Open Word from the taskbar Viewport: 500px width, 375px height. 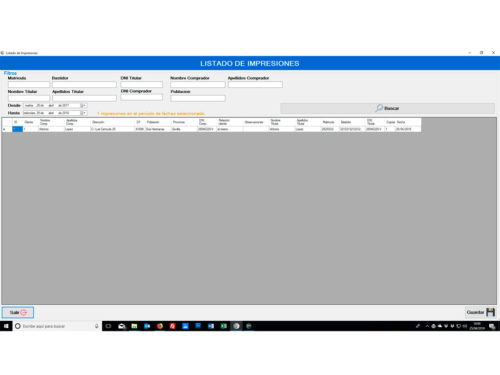pyautogui.click(x=211, y=326)
